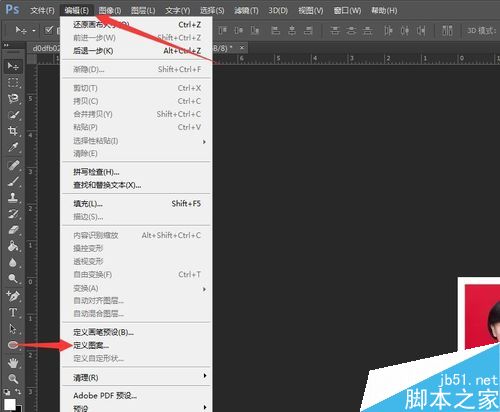Viewport: 500px width, 412px height.
Task: Expand the 预设 submenu
Action: (x=136, y=408)
